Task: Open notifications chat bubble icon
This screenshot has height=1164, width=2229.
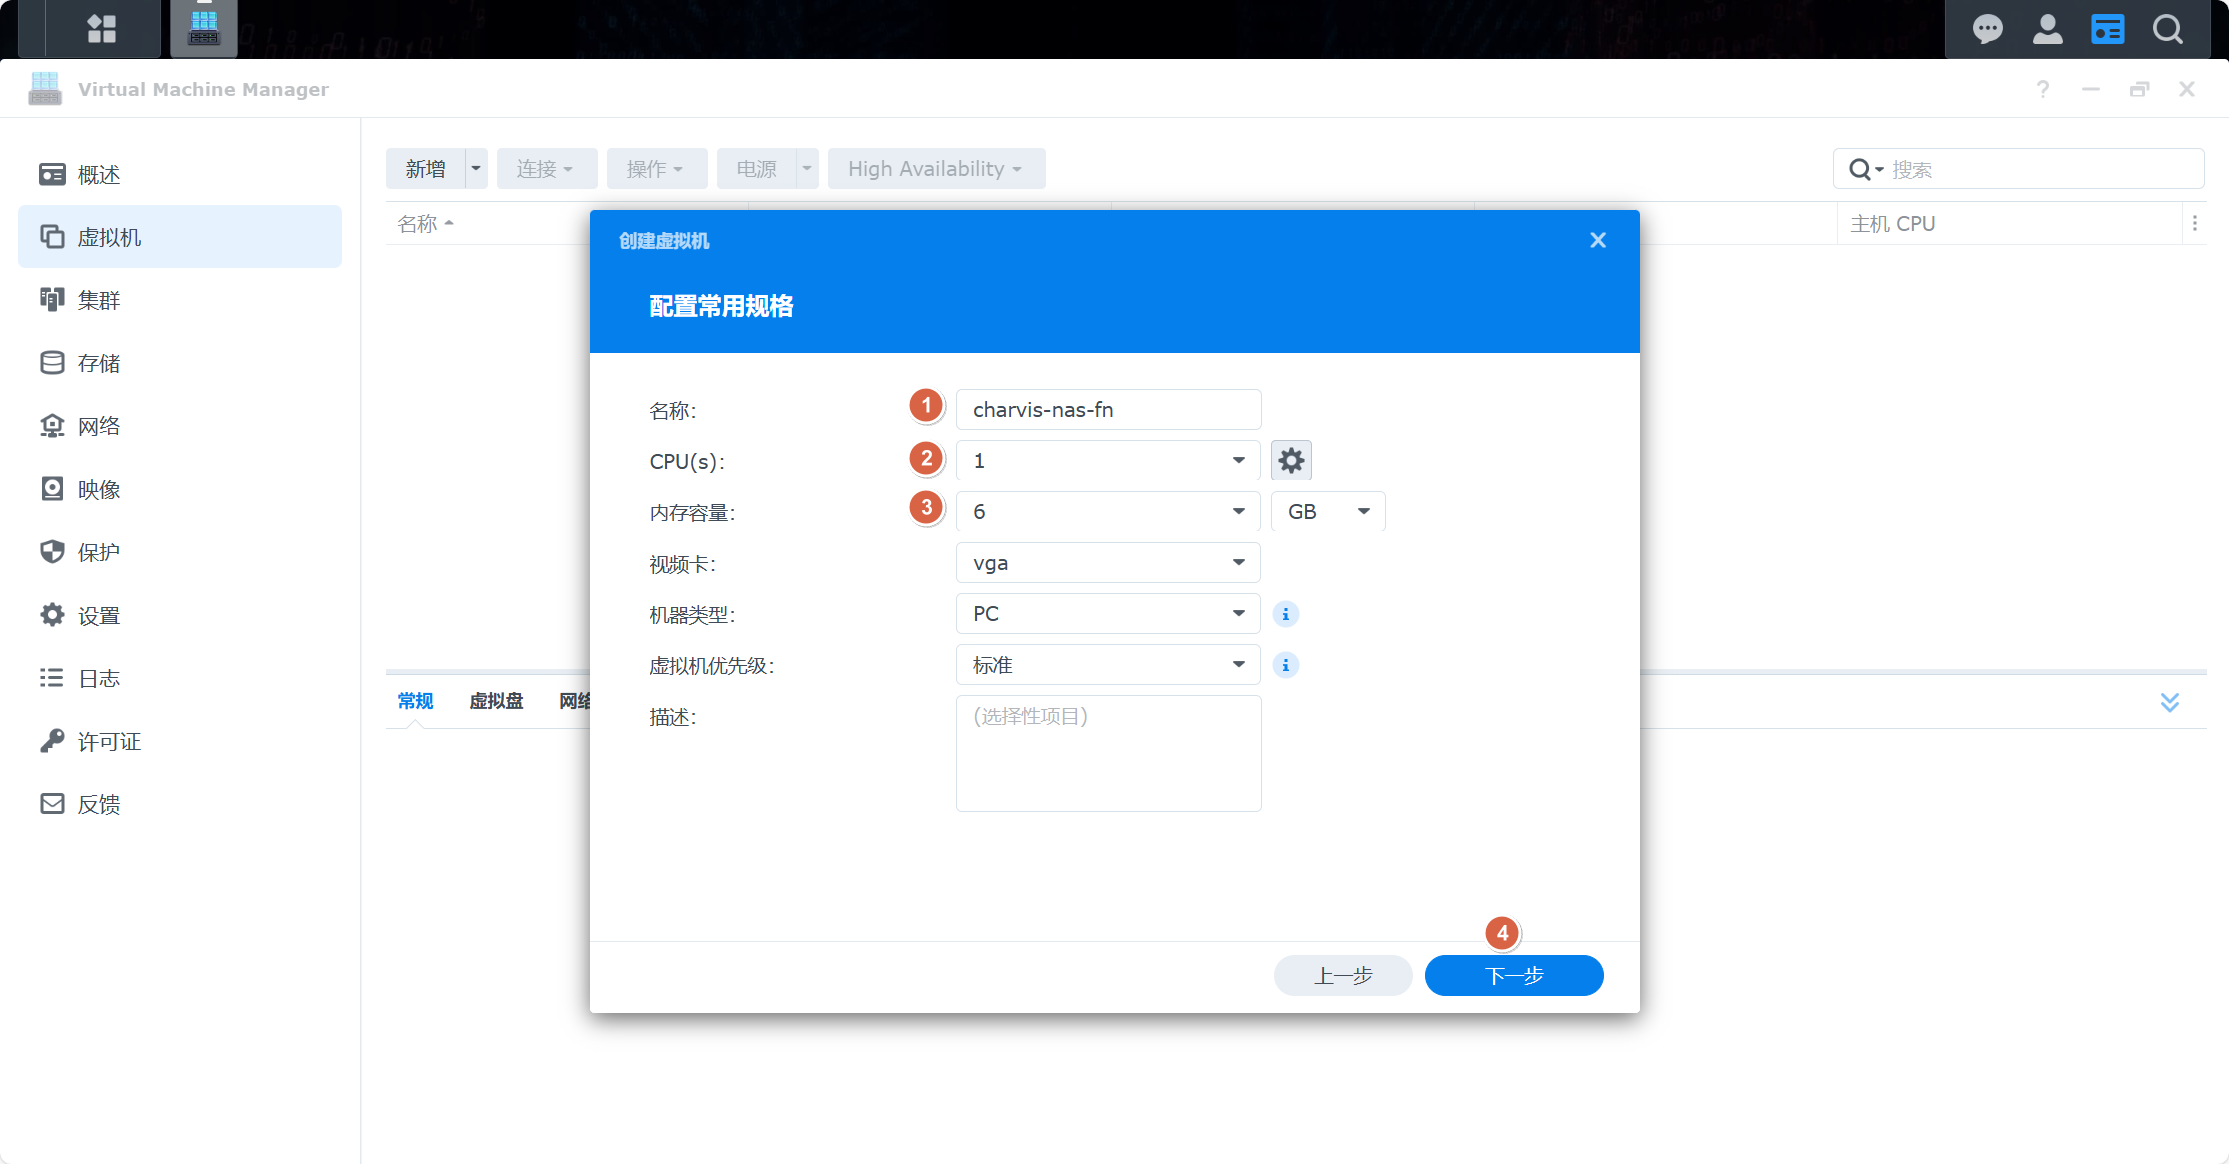Action: (x=1987, y=29)
